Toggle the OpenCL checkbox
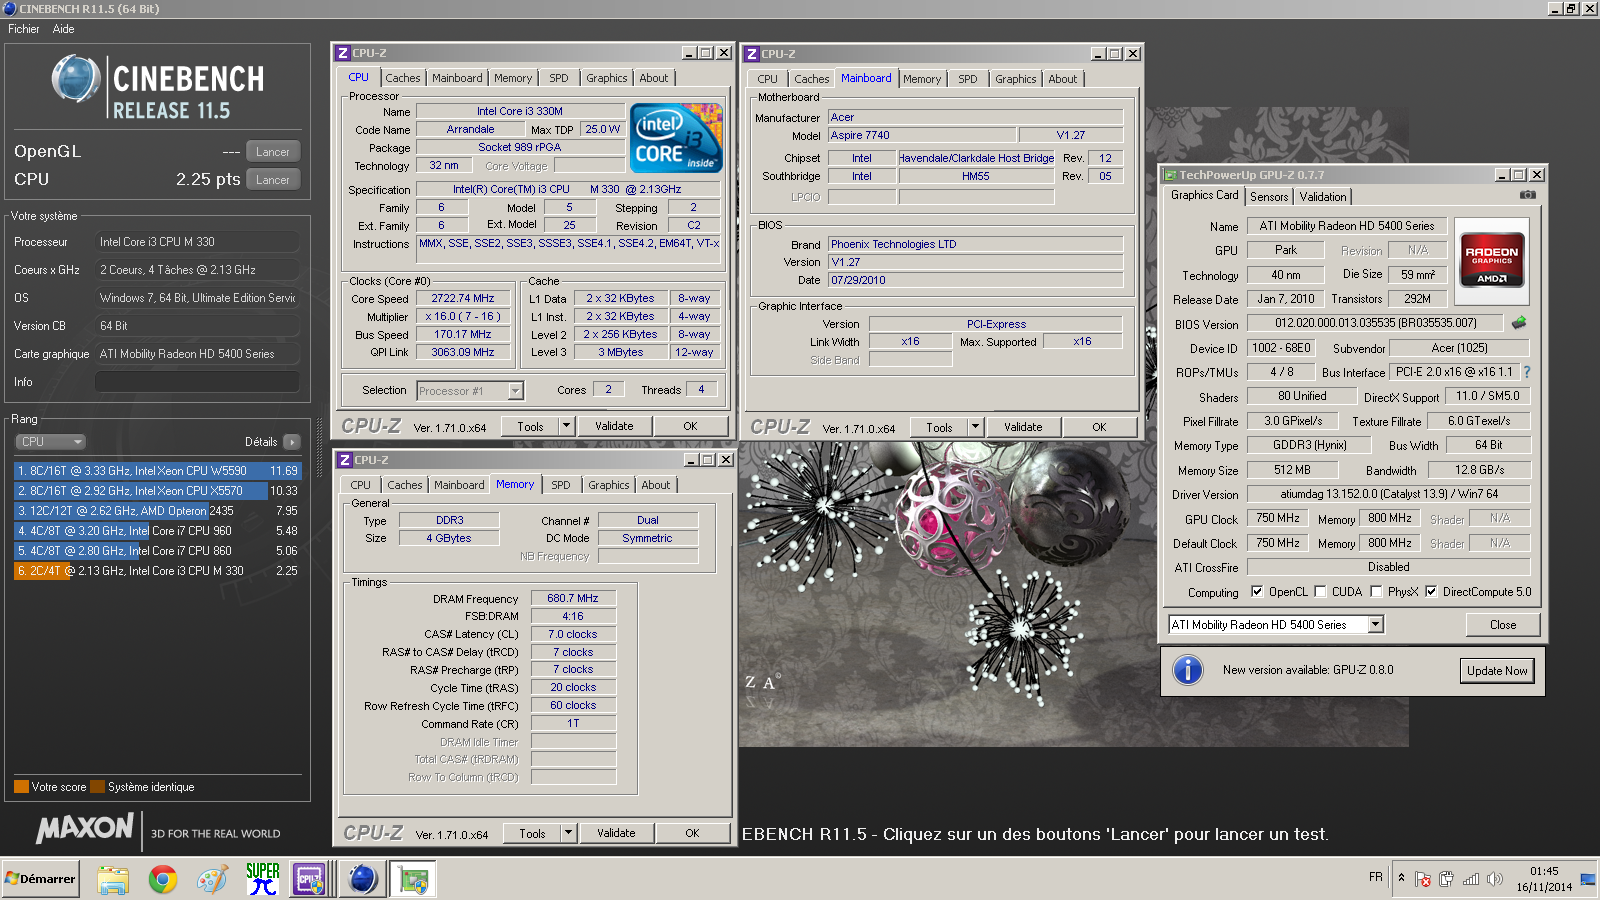The height and width of the screenshot is (900, 1600). [x=1257, y=591]
